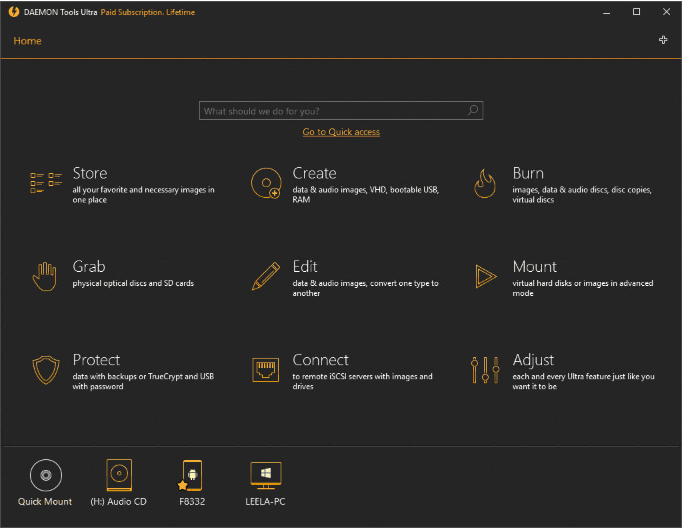Screen dimensions: 682x530
Task: Select the LEELA-PC computer icon
Action: (x=266, y=475)
